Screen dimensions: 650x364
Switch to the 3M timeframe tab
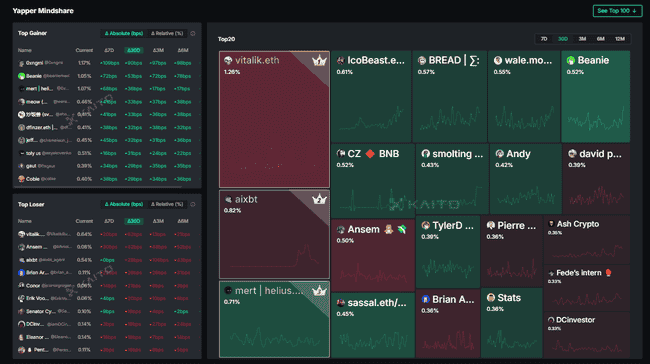582,39
